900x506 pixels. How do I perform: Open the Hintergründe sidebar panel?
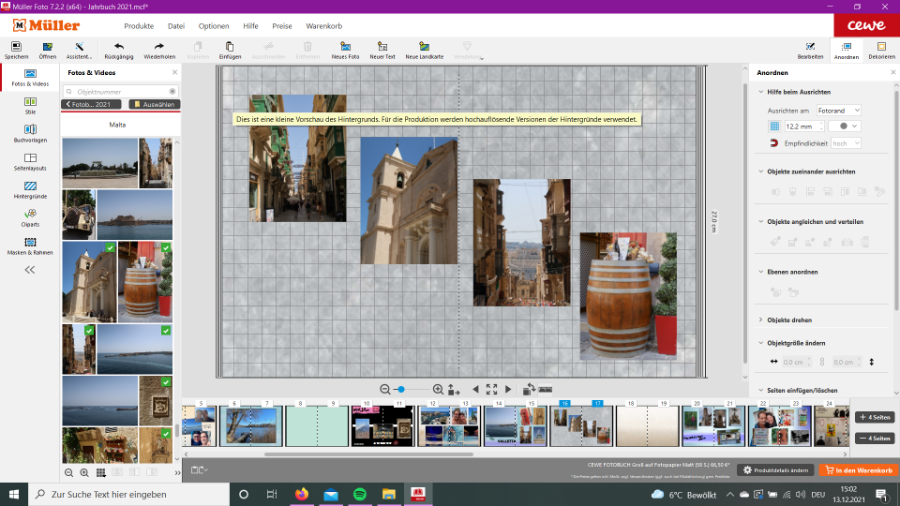pyautogui.click(x=30, y=188)
